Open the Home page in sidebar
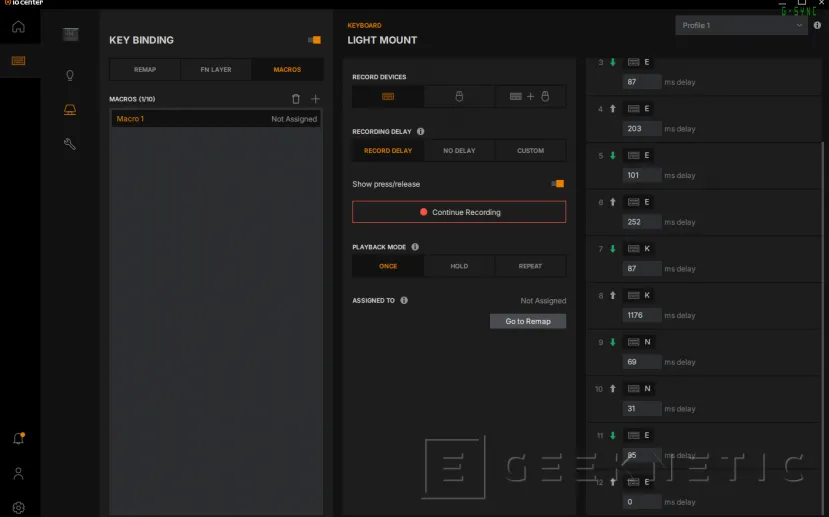 (x=18, y=26)
